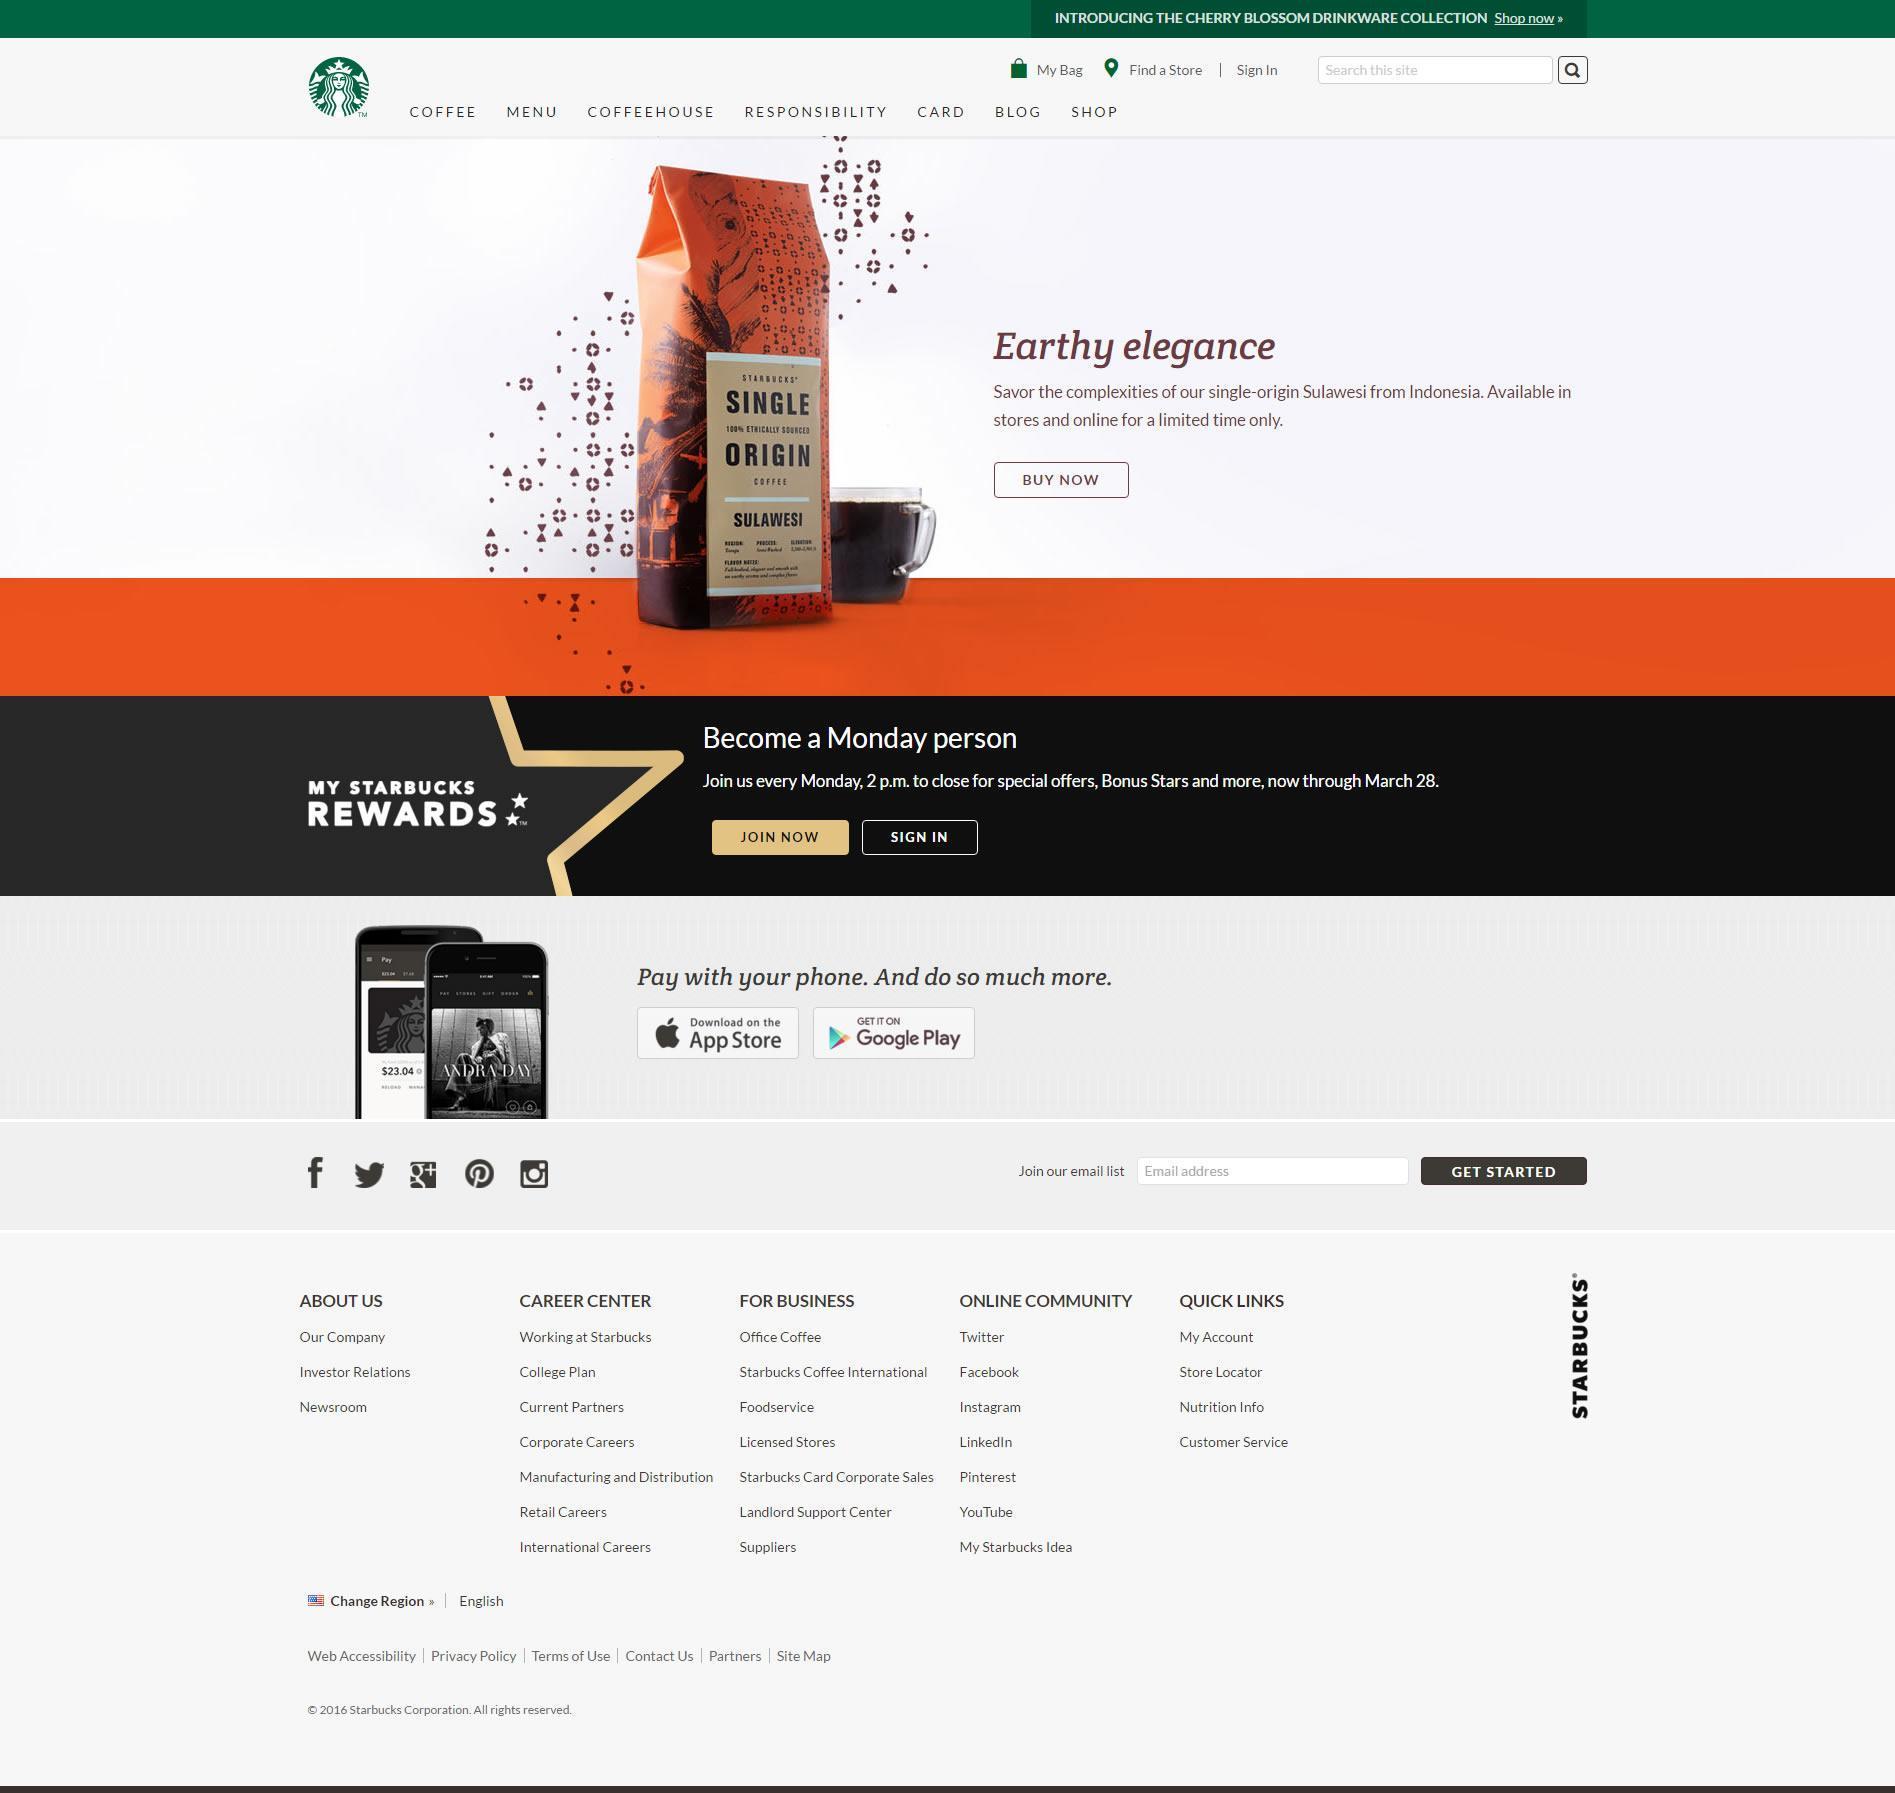Open Starbucks Coffee International link
This screenshot has height=1793, width=1895.
coord(833,1372)
